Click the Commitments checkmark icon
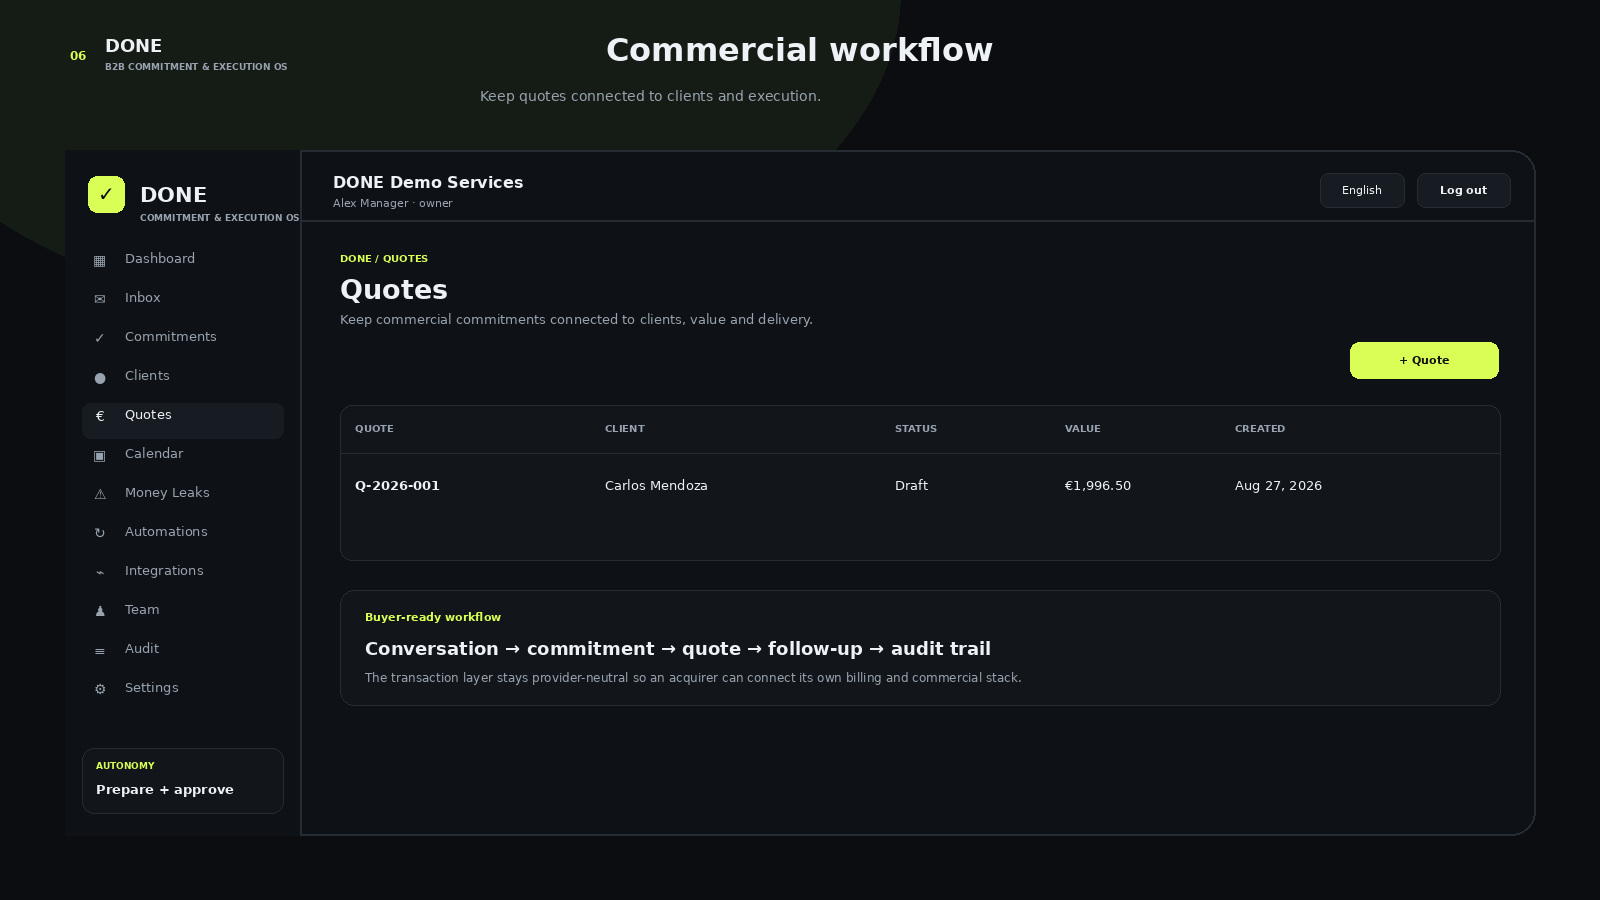Screen dimensions: 1600x900 pyautogui.click(x=100, y=338)
